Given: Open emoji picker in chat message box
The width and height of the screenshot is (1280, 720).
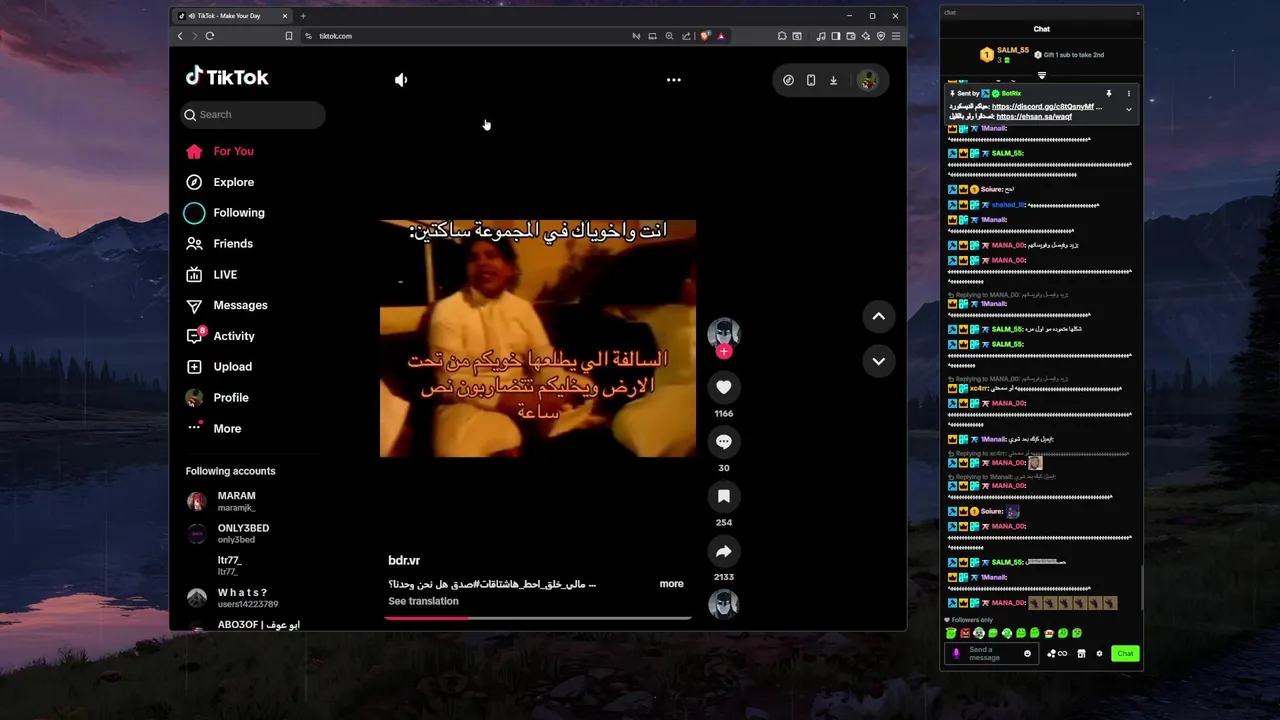Looking at the screenshot, I should pyautogui.click(x=1027, y=654).
